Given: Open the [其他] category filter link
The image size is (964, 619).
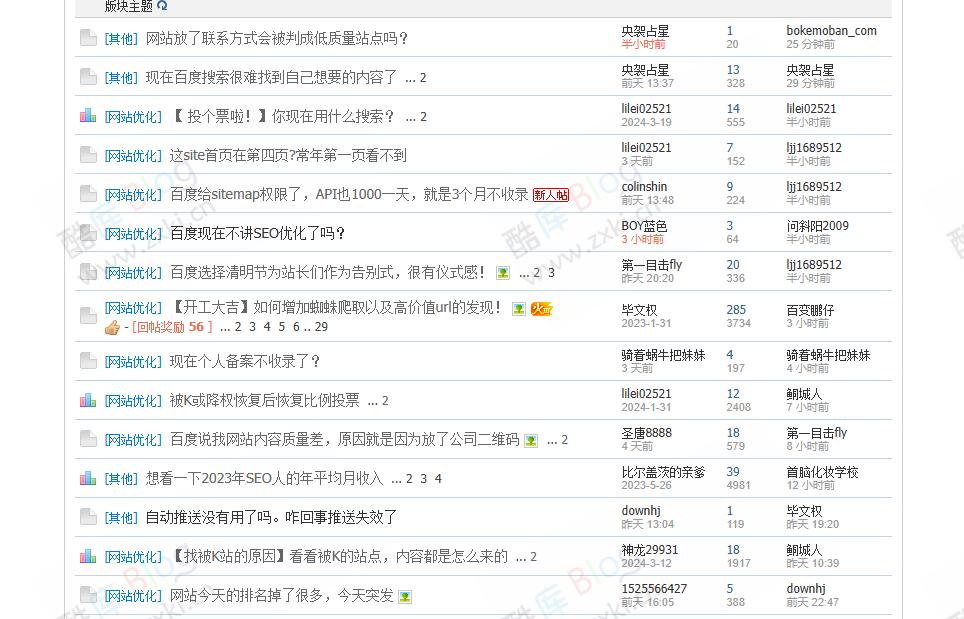Looking at the screenshot, I should click(x=120, y=38).
